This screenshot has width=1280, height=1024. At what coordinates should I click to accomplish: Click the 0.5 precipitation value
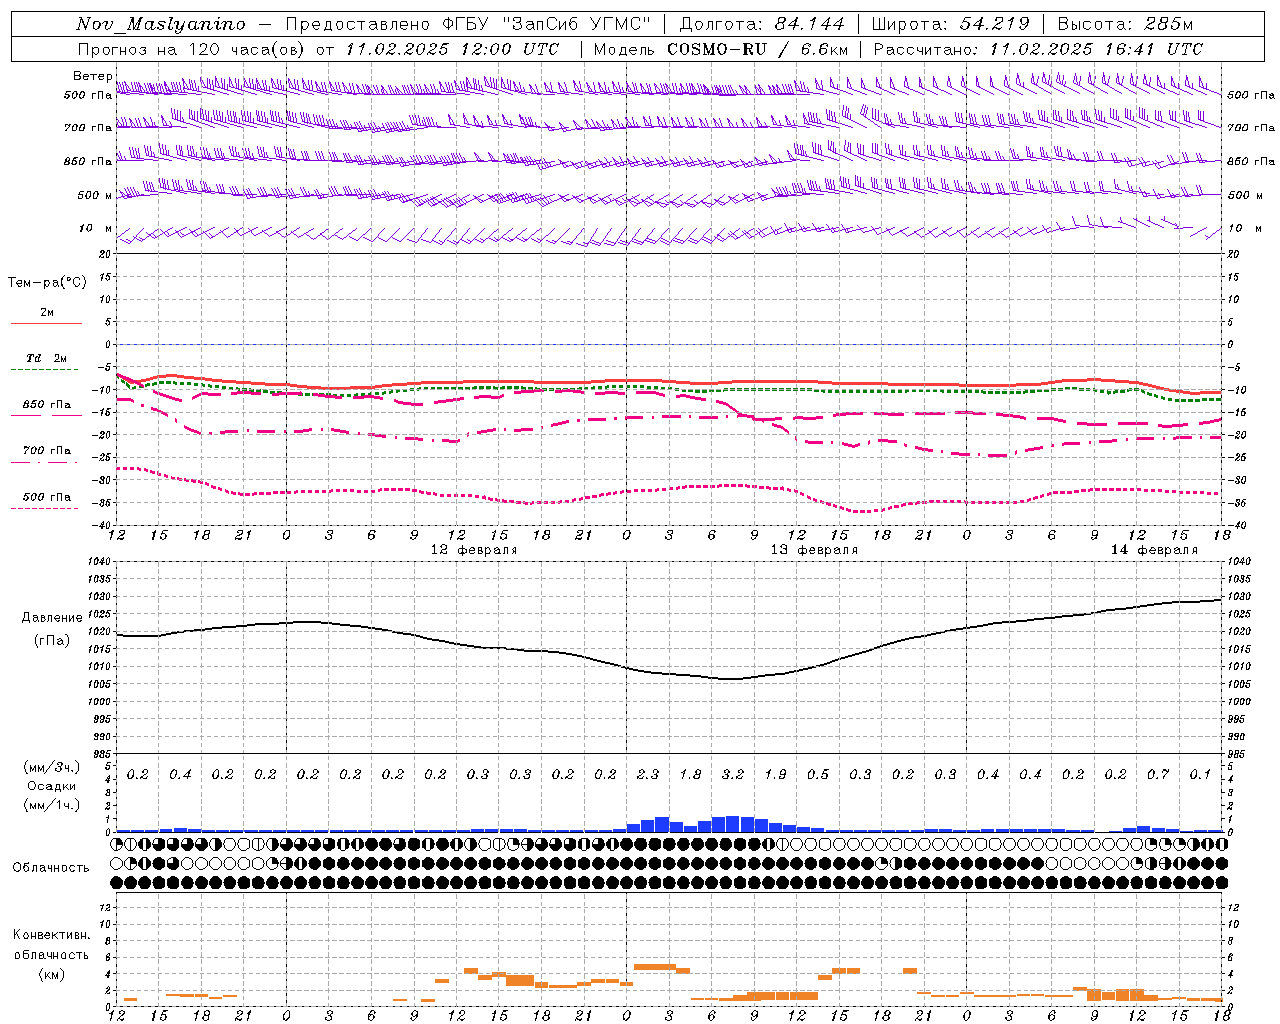[818, 775]
